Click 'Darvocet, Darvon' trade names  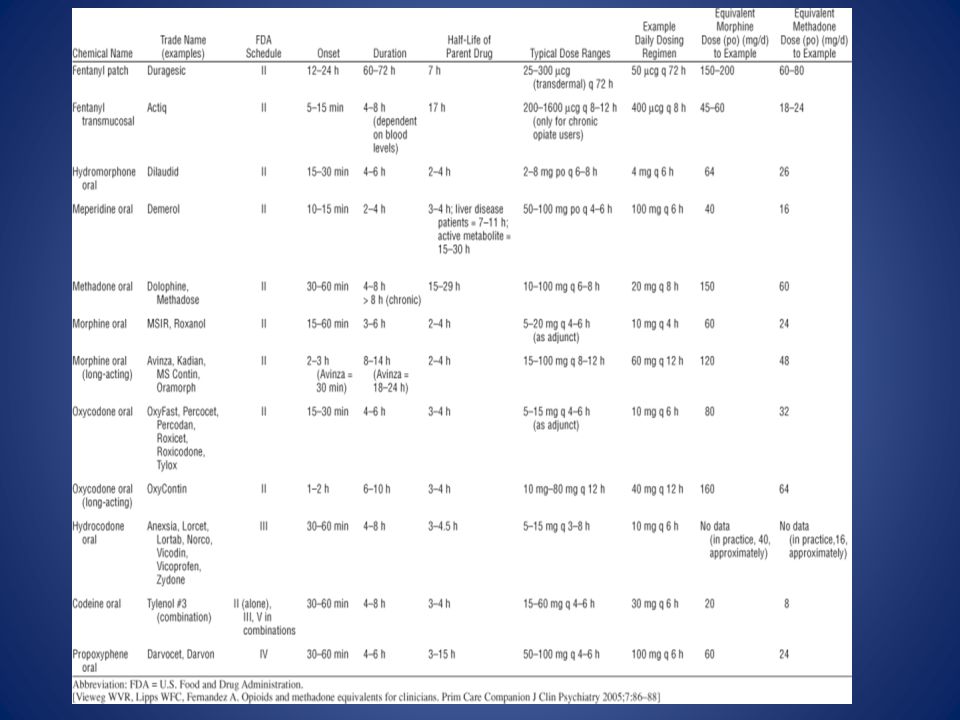click(180, 654)
